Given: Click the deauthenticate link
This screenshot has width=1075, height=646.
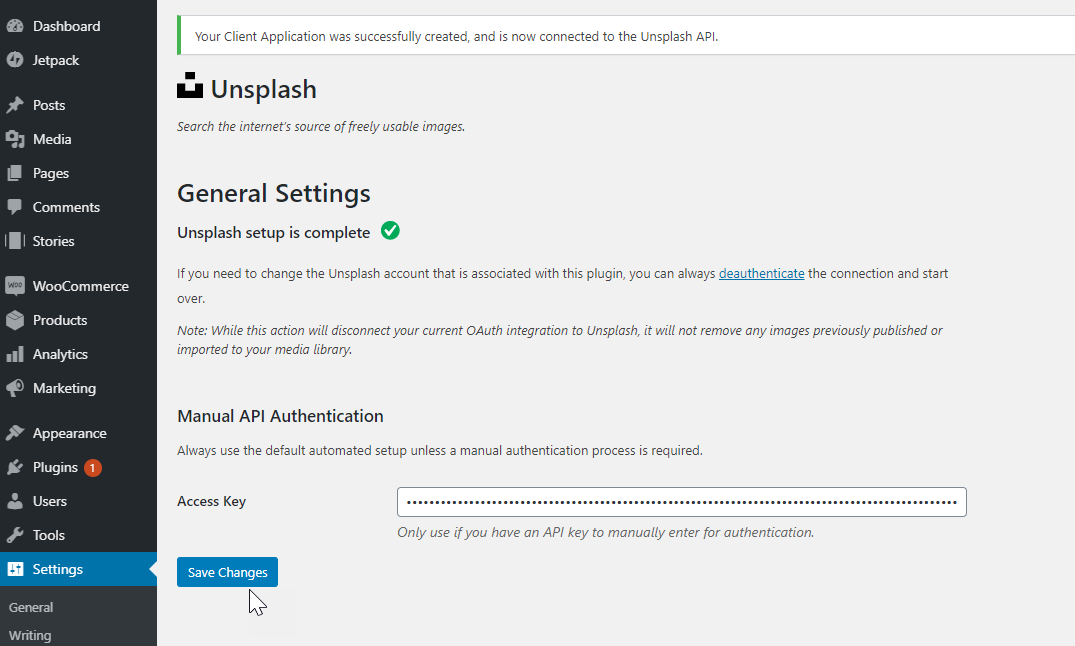Looking at the screenshot, I should click(761, 273).
